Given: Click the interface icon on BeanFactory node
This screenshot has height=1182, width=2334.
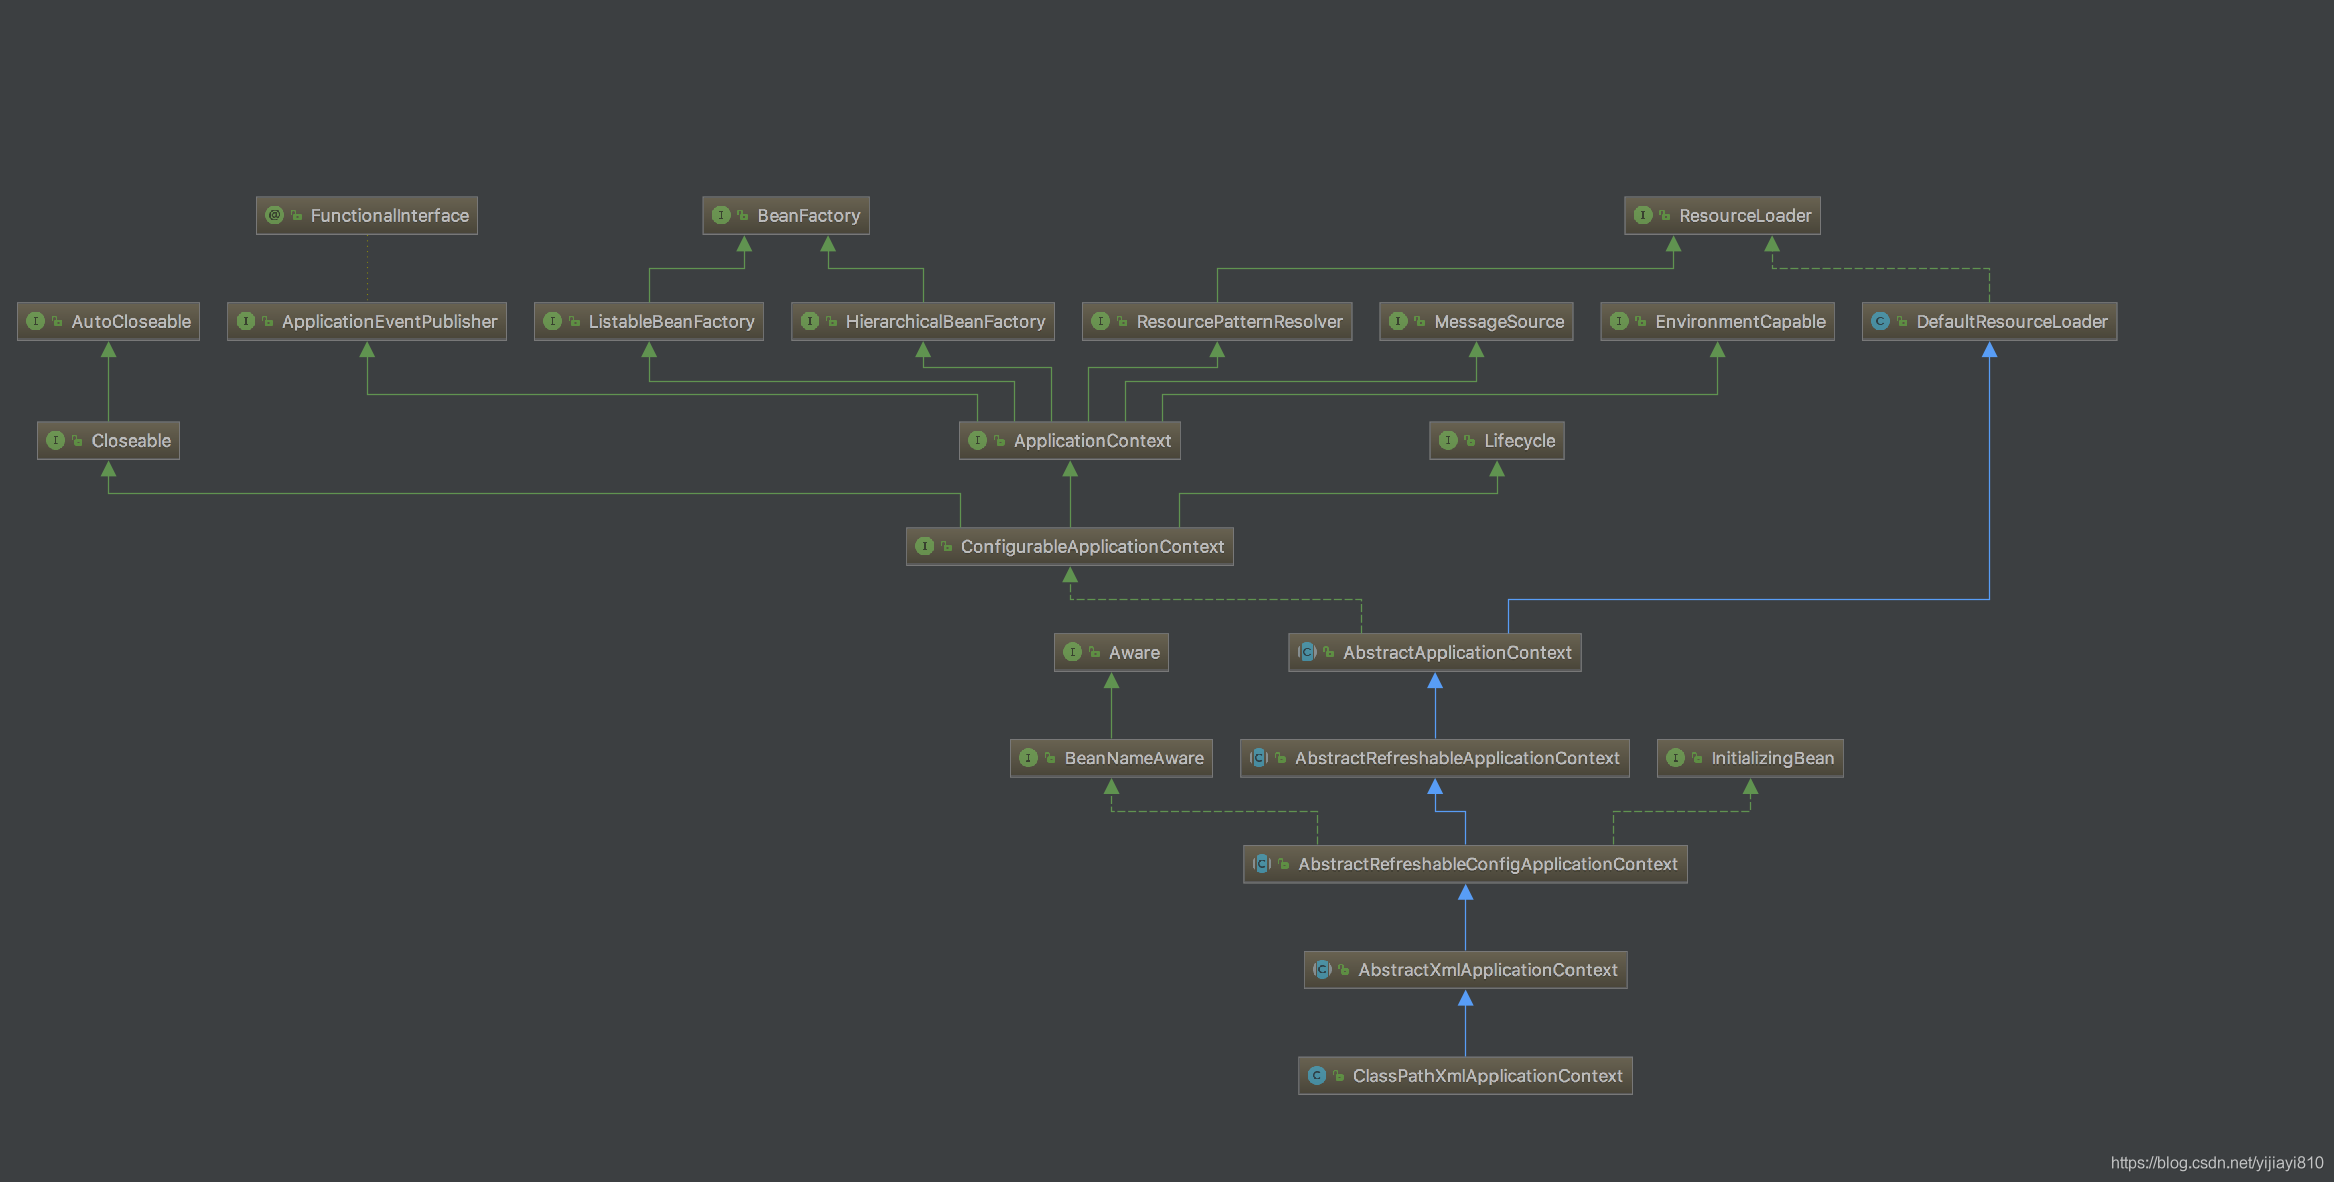Looking at the screenshot, I should coord(720,215).
